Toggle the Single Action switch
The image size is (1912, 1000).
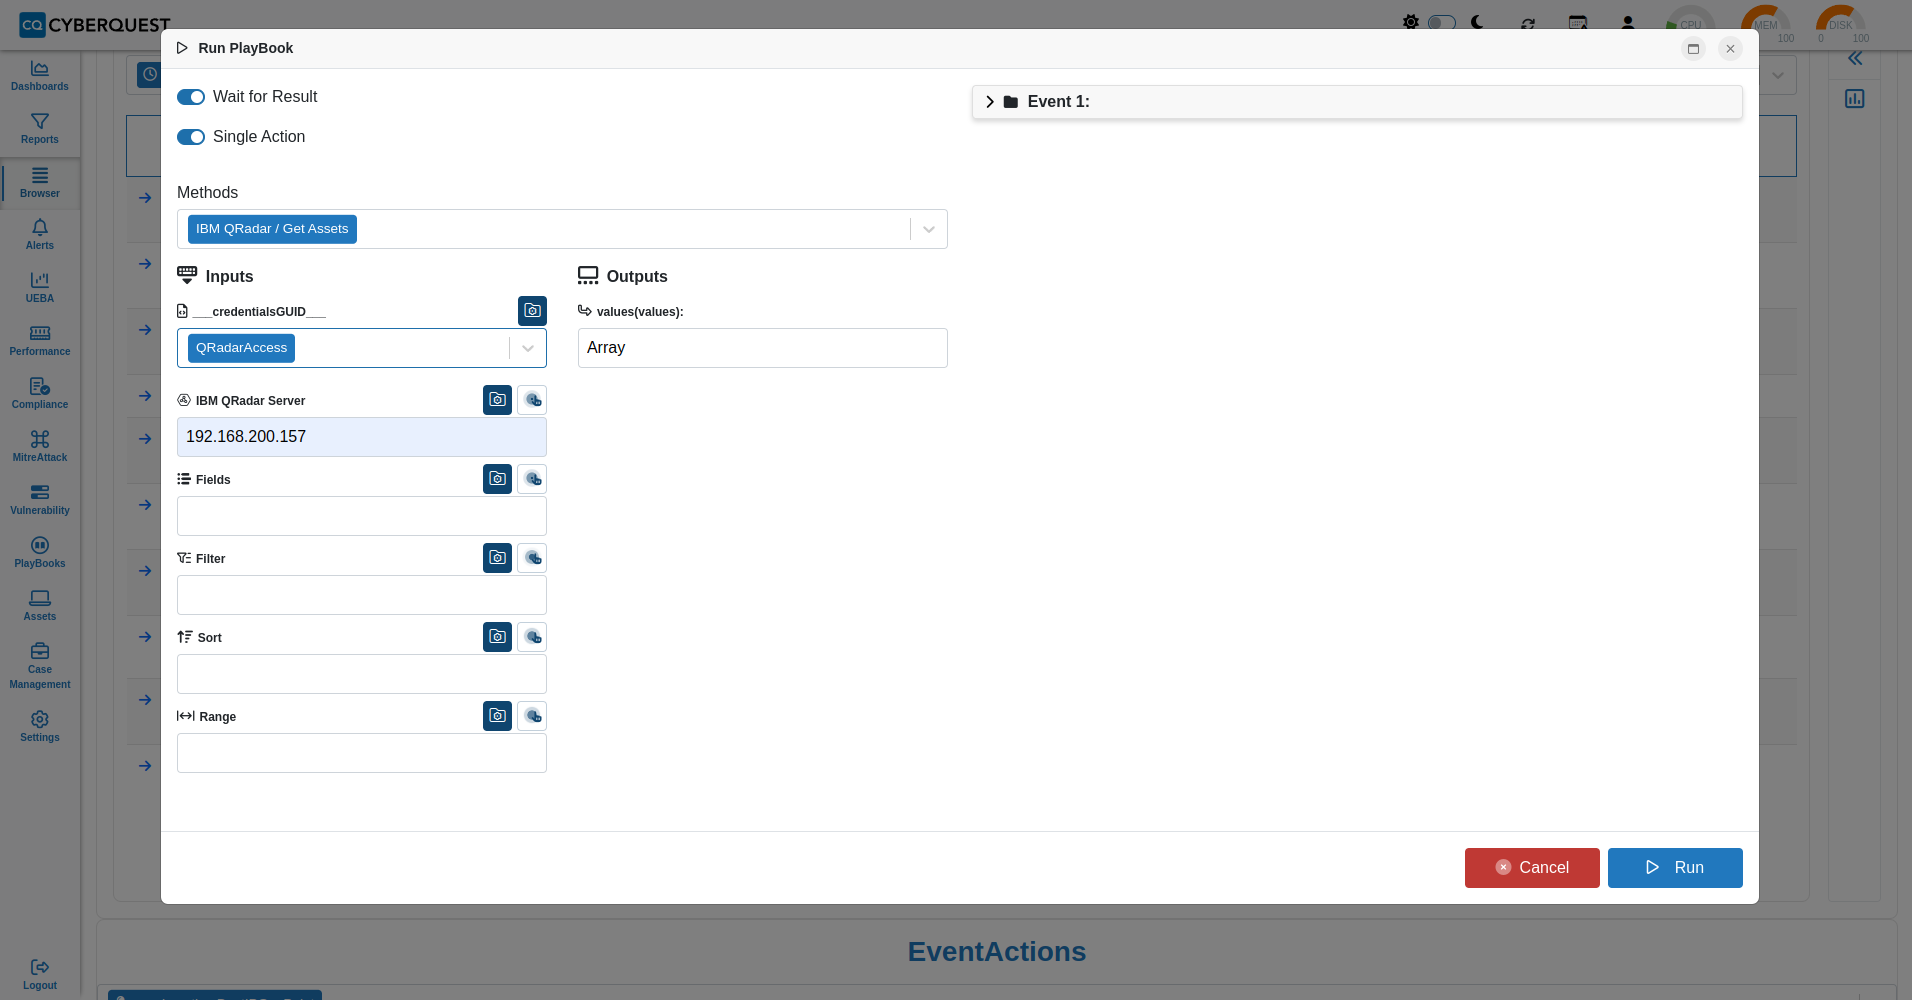[x=191, y=137]
